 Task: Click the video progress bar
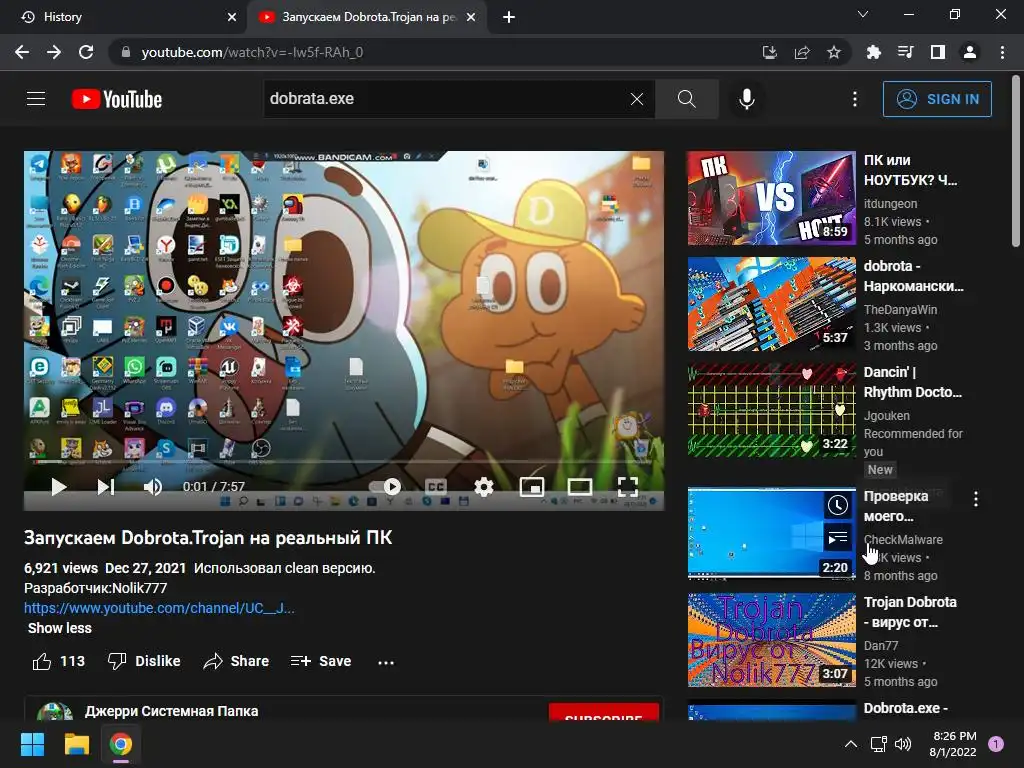(x=344, y=462)
